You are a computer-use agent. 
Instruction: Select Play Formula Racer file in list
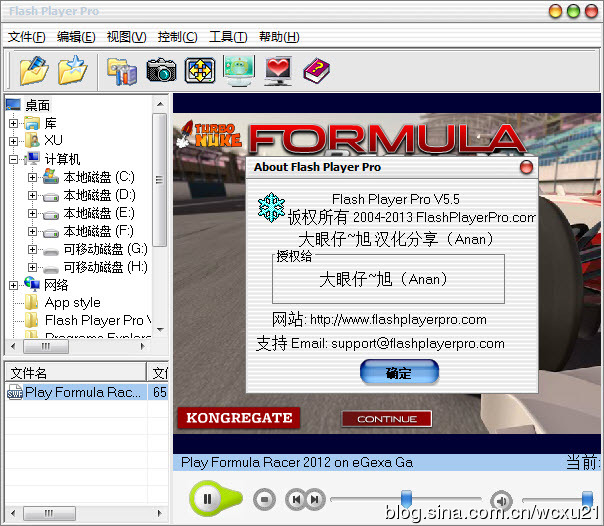pos(80,393)
